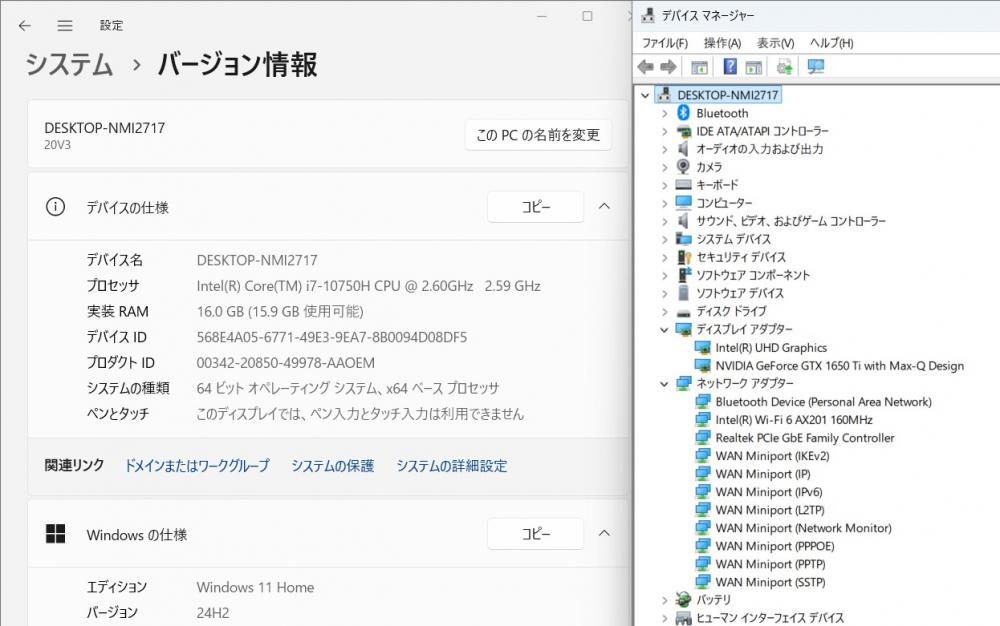Open the Settings hamburger navigation menu
Viewport: 1000px width, 626px height.
65,25
